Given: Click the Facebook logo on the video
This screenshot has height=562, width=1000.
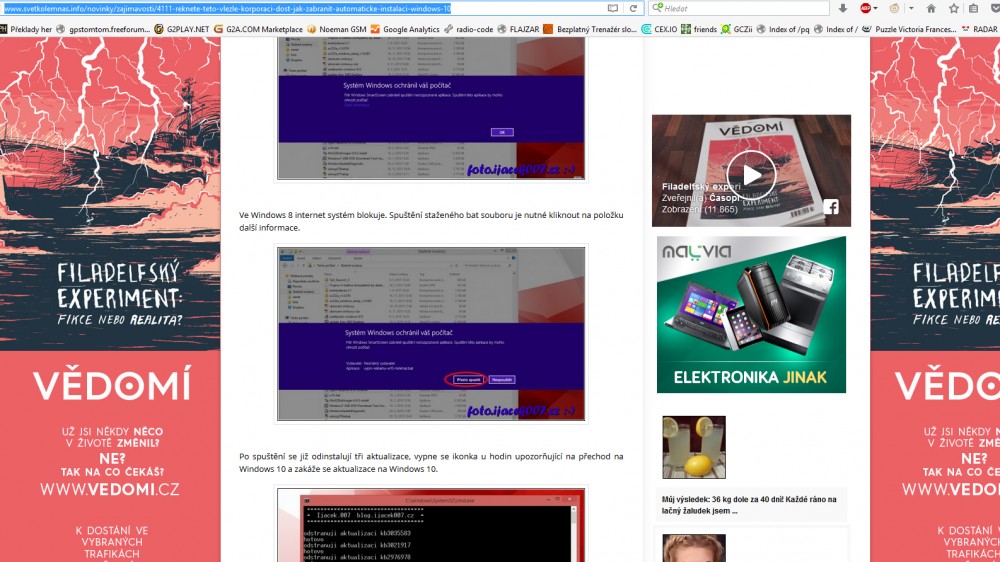Looking at the screenshot, I should coord(831,207).
